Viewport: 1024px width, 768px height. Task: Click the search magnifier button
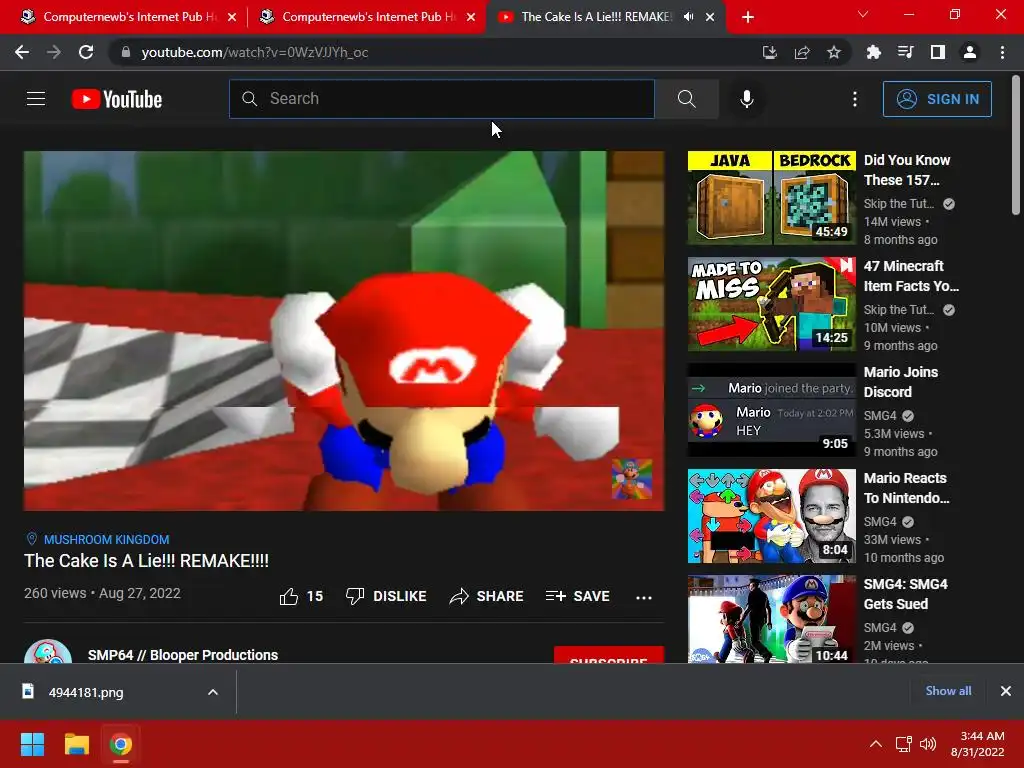pos(686,99)
